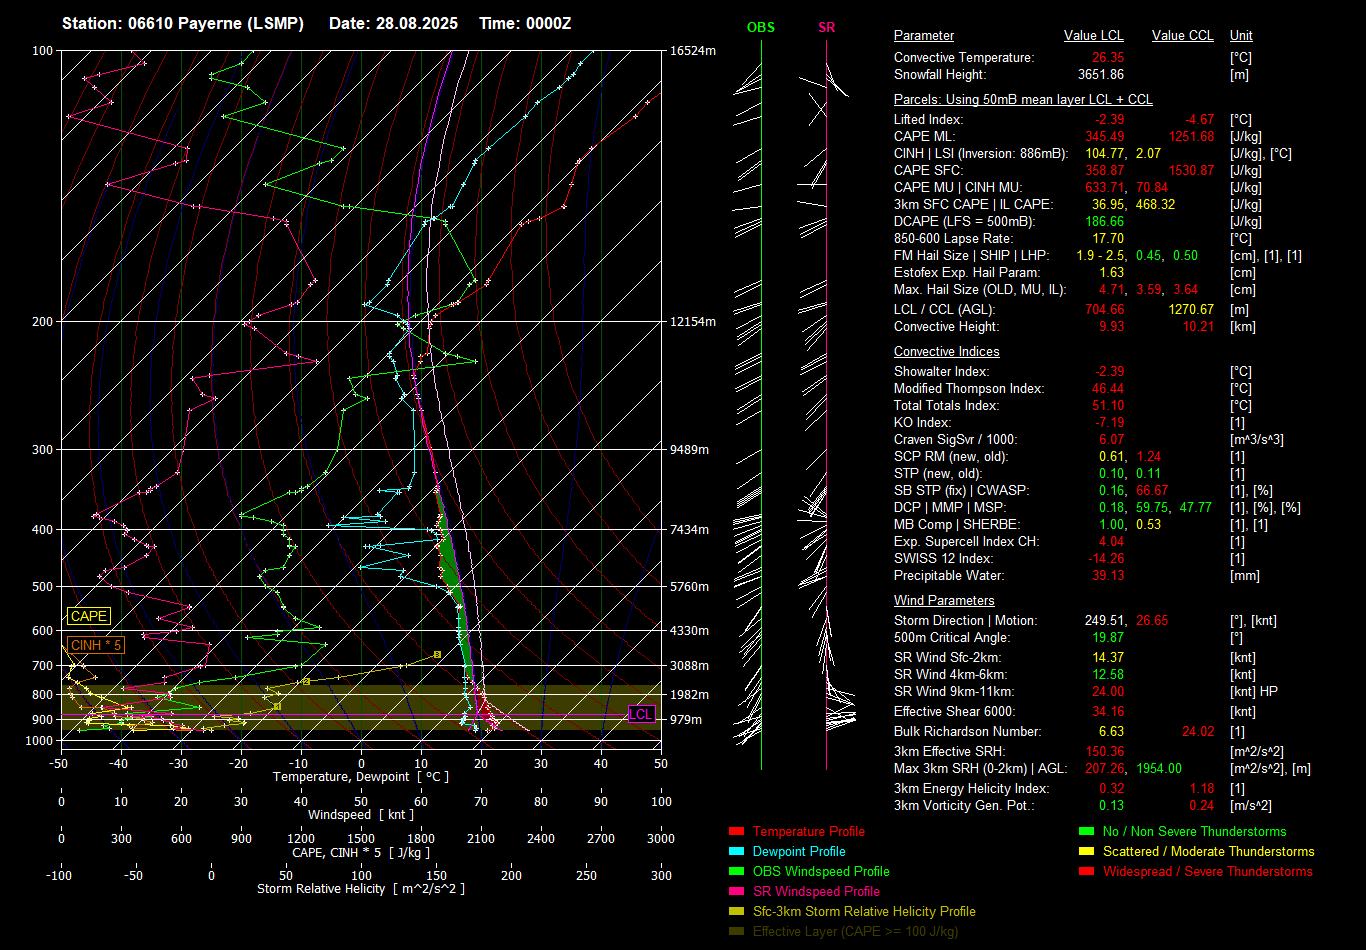Click the yellow CAPE label box on chart
The width and height of the screenshot is (1366, 950).
(89, 617)
